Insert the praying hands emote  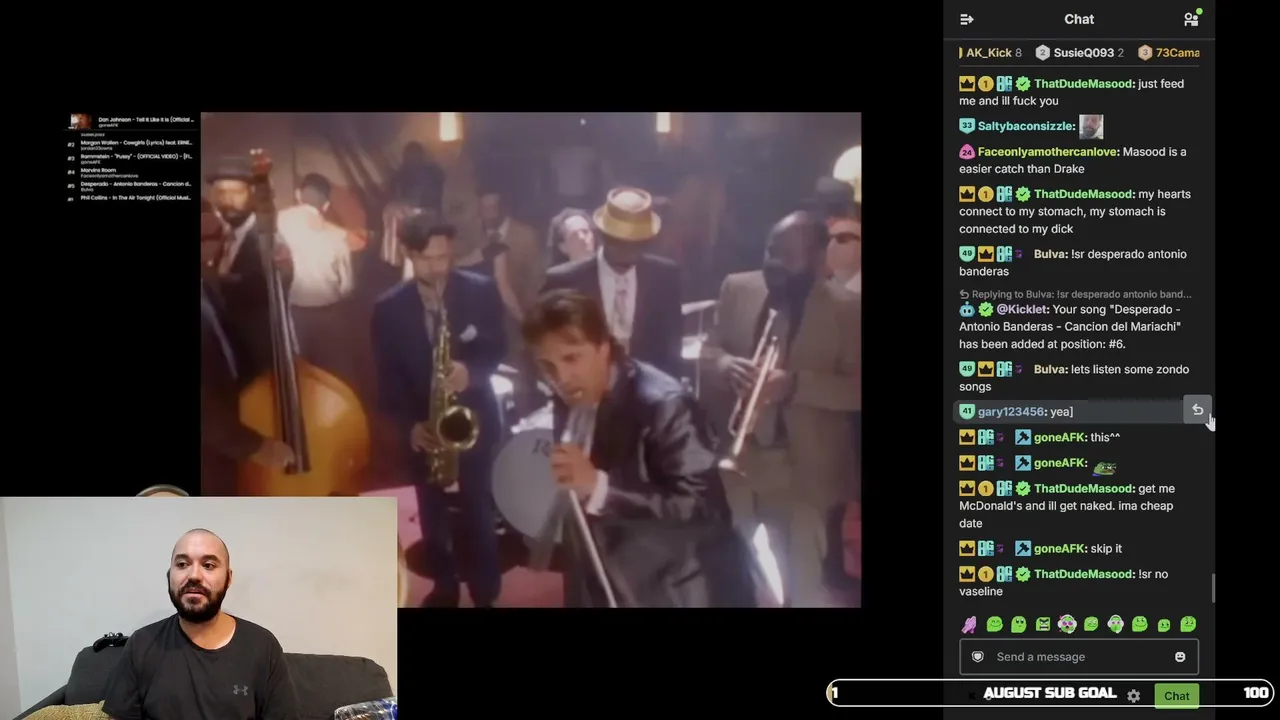[x=969, y=625]
